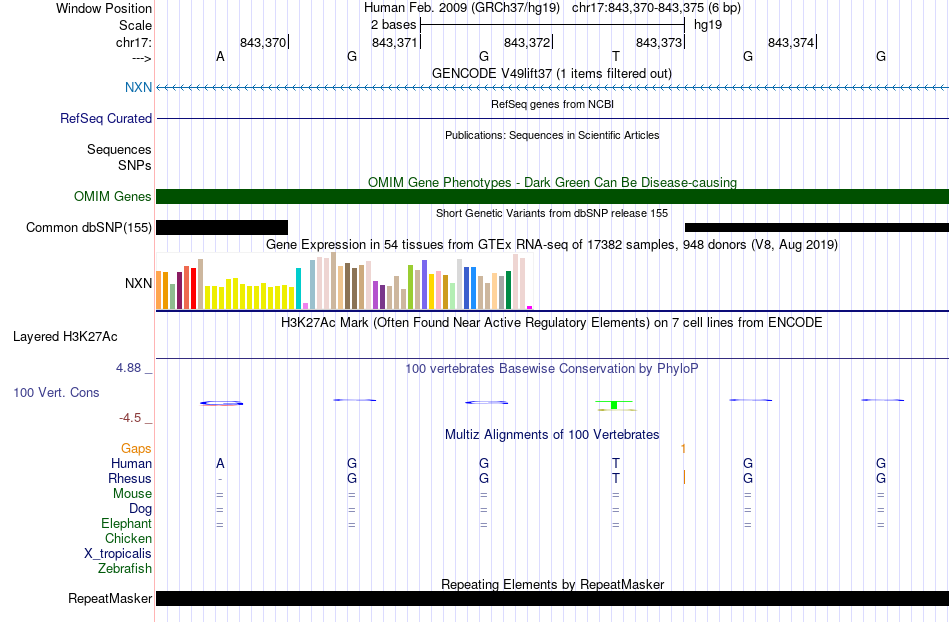The width and height of the screenshot is (950, 622).
Task: Click the Gaps label in Multiz track
Action: coord(136,449)
